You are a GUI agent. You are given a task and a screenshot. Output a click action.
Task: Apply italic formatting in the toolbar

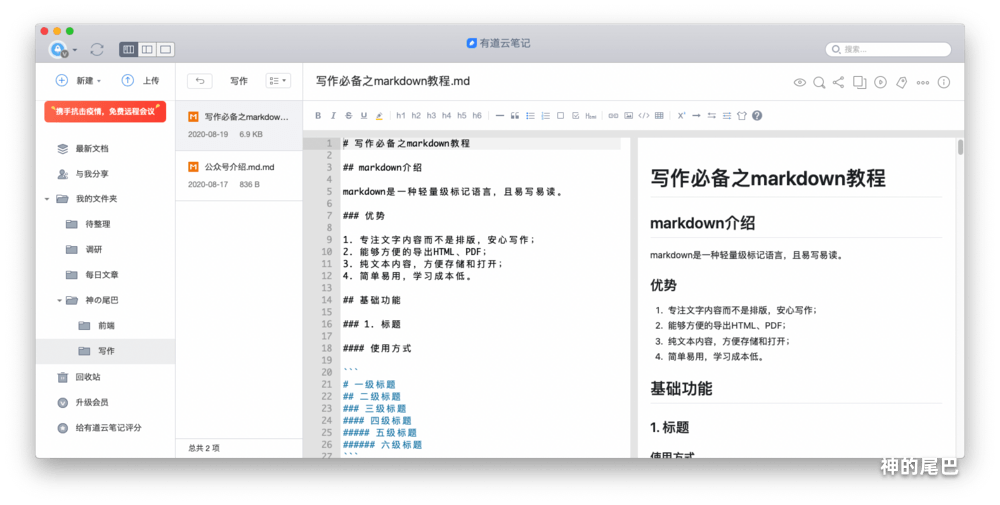tap(334, 115)
